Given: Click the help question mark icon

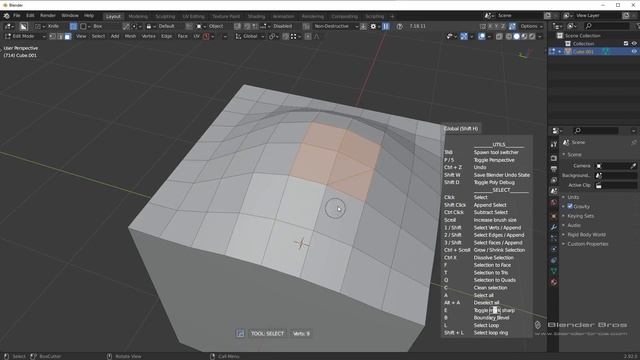Looking at the screenshot, I should click(400, 26).
